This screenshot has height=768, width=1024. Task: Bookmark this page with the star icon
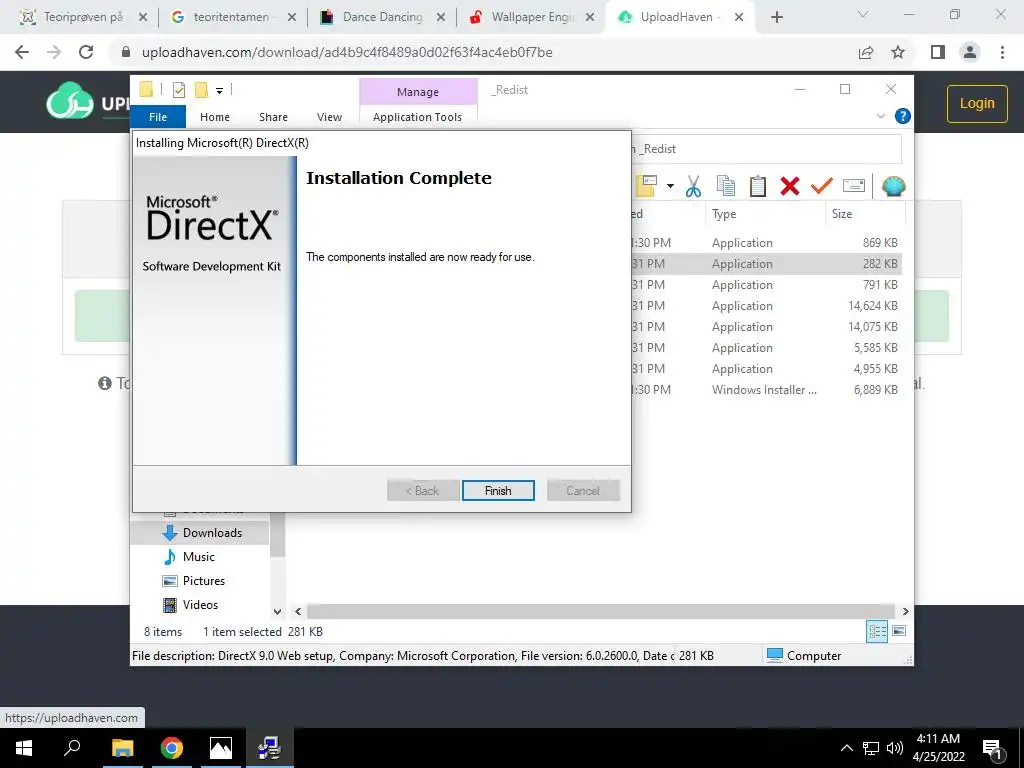click(898, 52)
